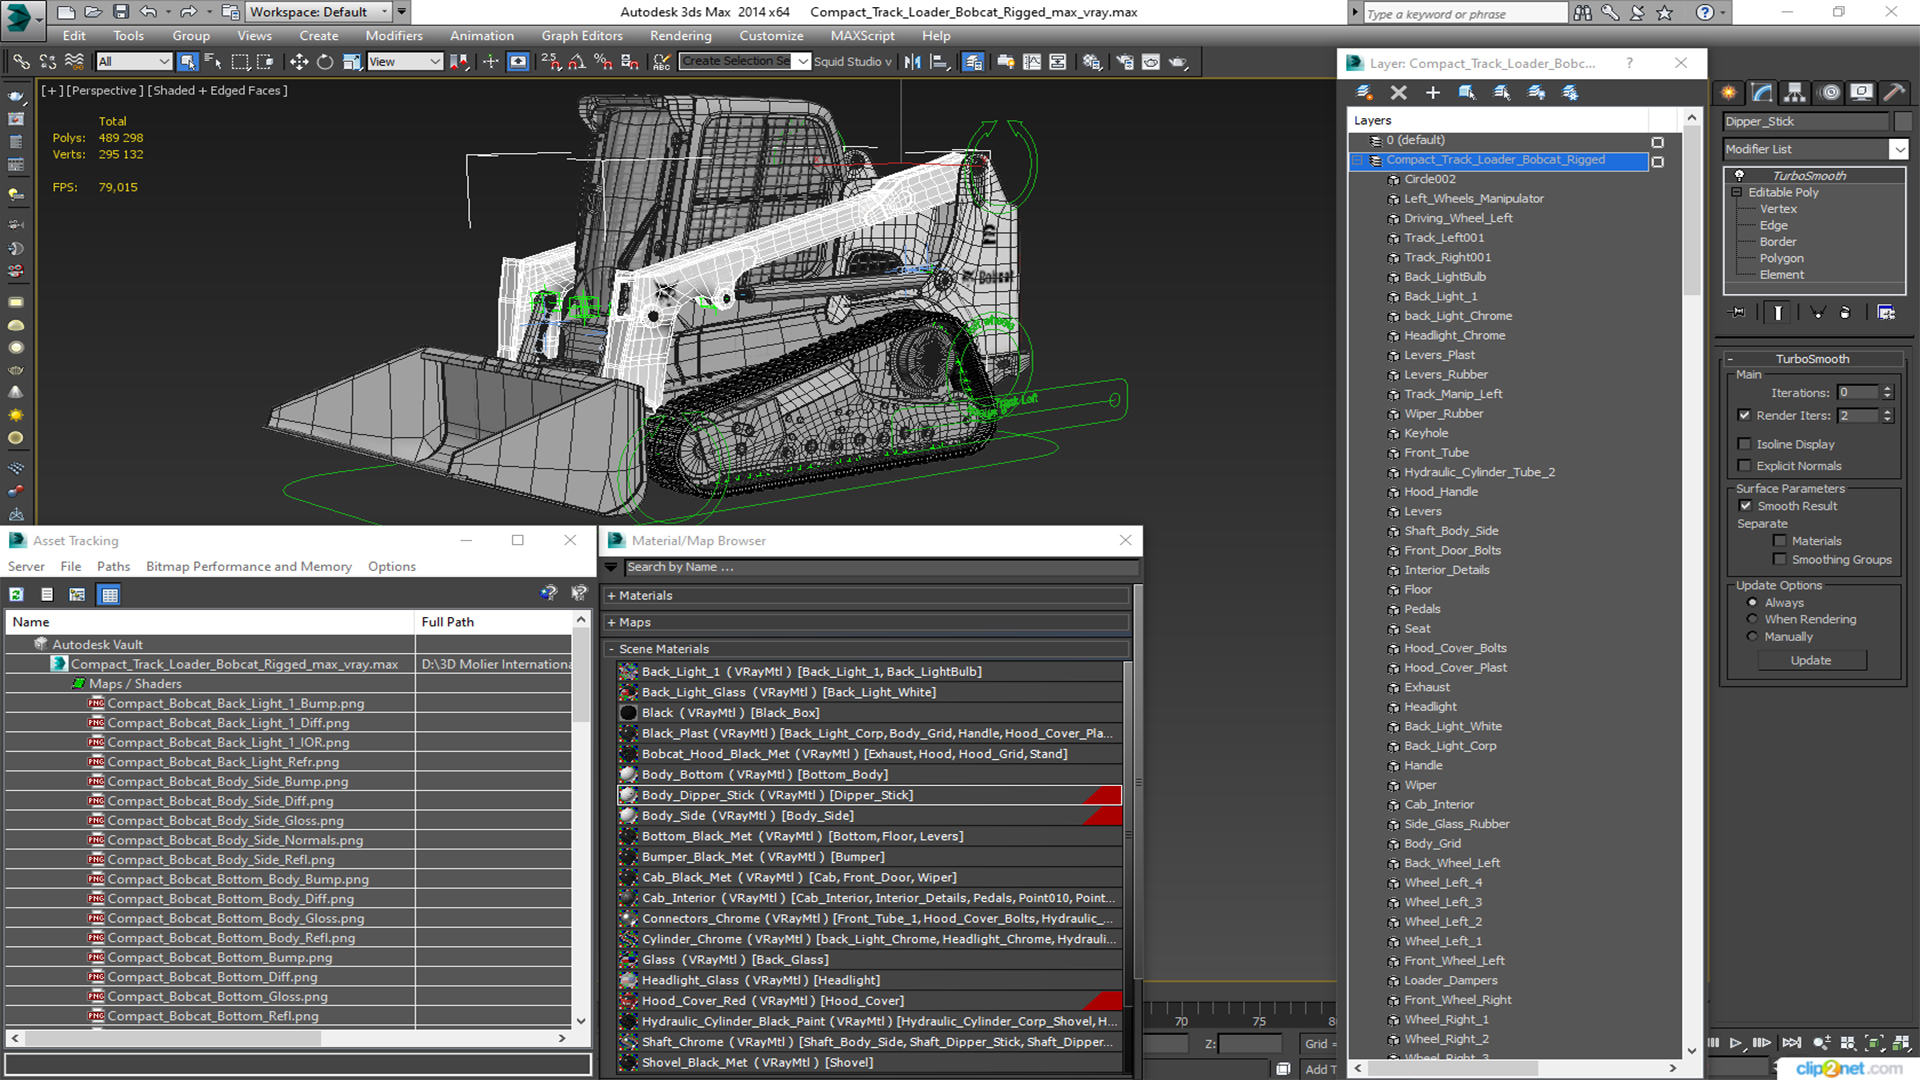Toggle Smooth Result checkbox
Image resolution: width=1920 pixels, height=1080 pixels.
(1745, 506)
